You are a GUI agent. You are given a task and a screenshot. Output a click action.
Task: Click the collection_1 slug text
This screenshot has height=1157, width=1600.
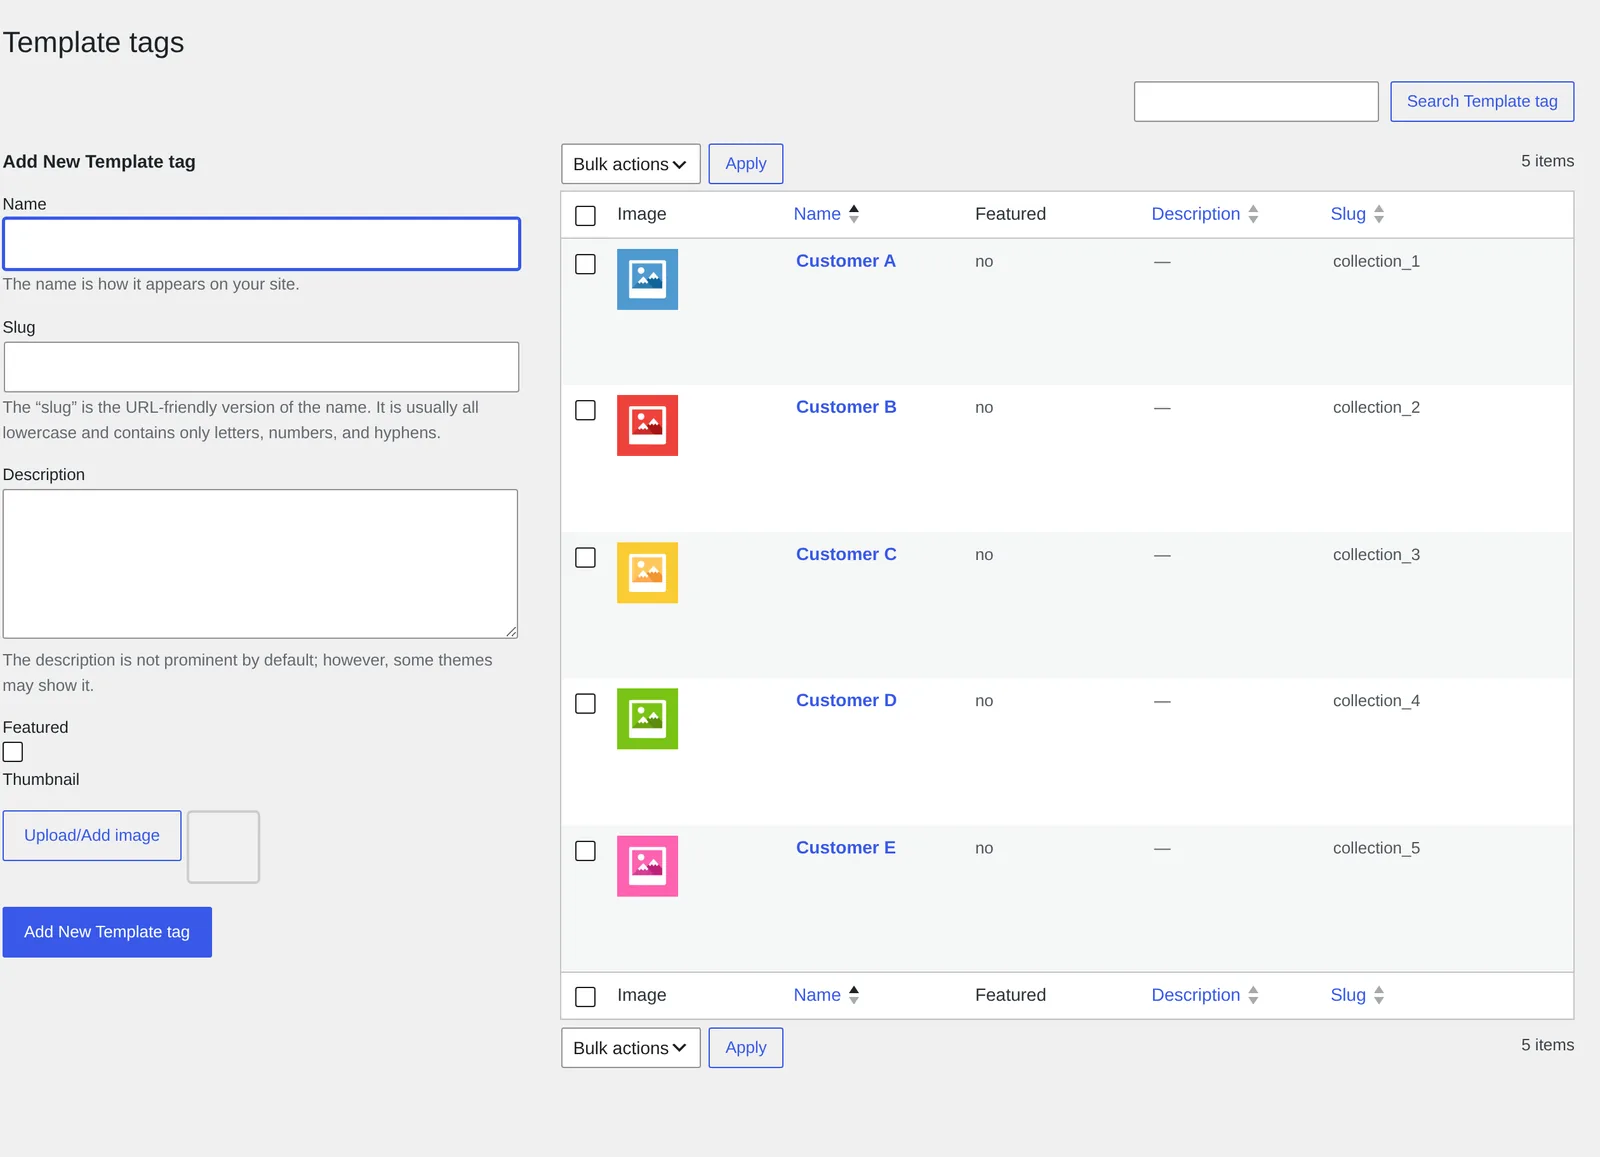[x=1376, y=261]
